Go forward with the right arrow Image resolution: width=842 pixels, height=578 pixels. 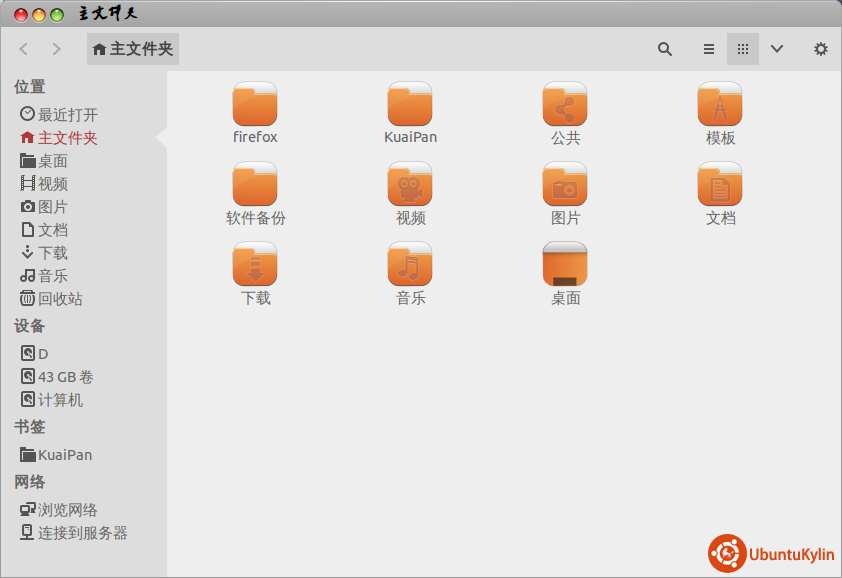pos(56,49)
